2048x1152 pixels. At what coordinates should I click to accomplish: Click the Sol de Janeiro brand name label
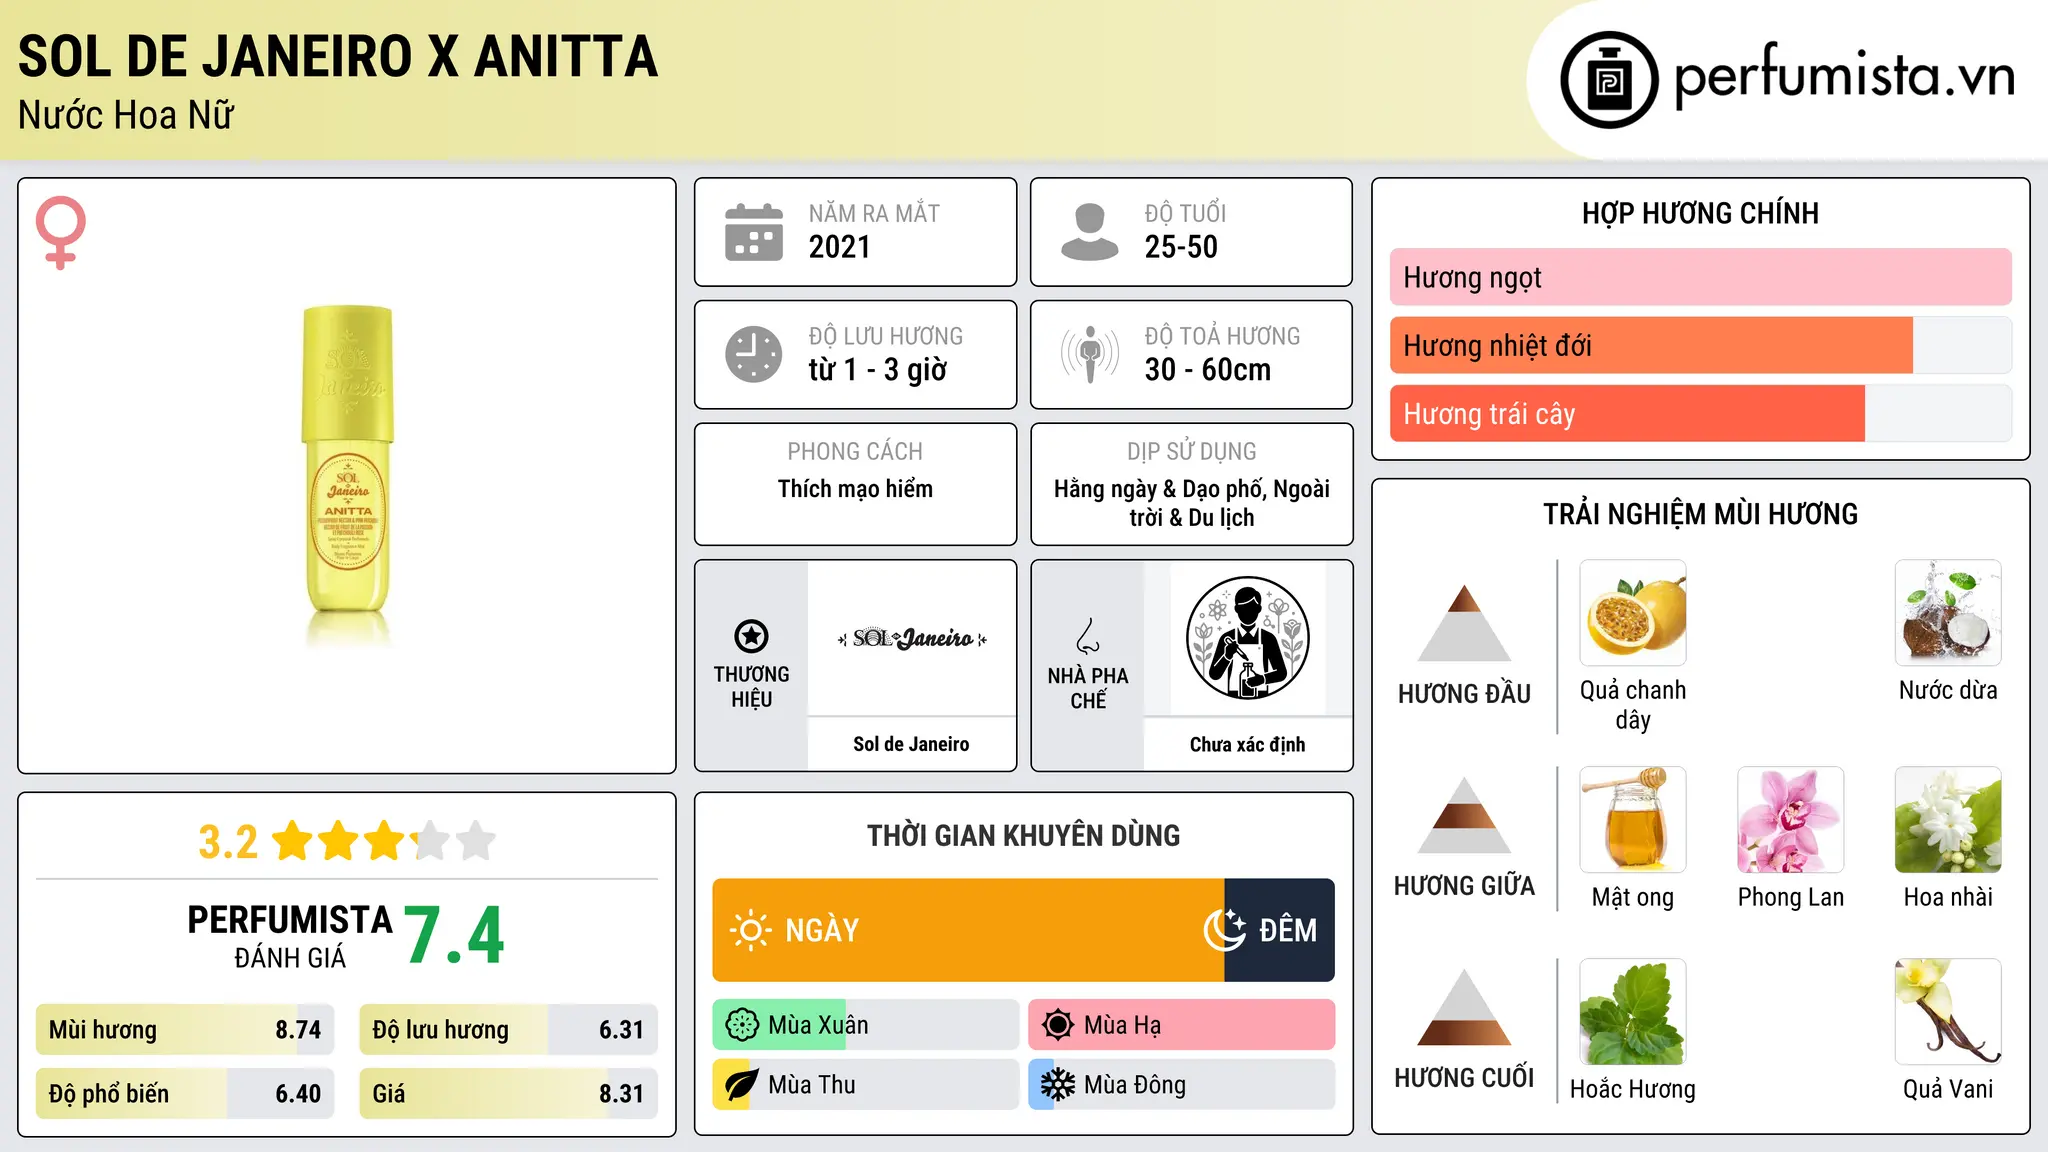[x=911, y=744]
